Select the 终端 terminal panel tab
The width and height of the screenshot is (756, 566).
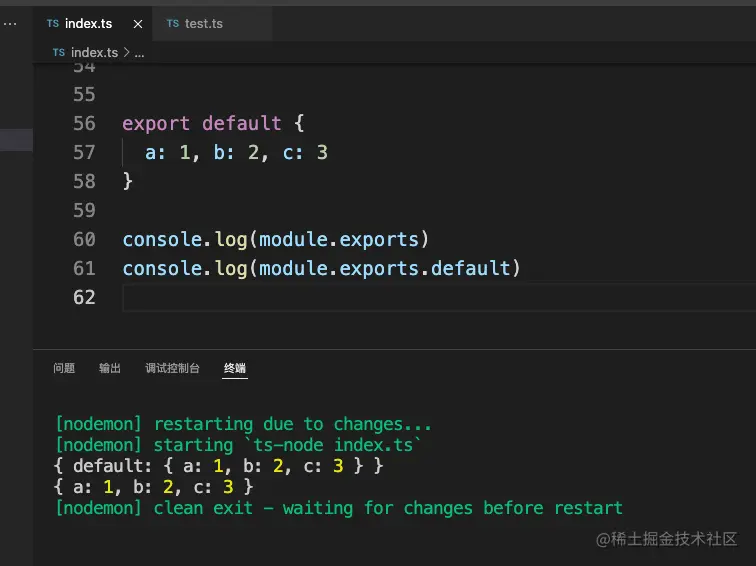click(x=235, y=368)
